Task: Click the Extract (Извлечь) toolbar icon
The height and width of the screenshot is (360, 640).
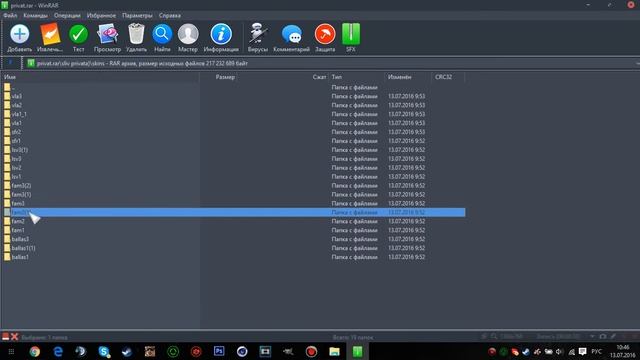Action: 50,38
